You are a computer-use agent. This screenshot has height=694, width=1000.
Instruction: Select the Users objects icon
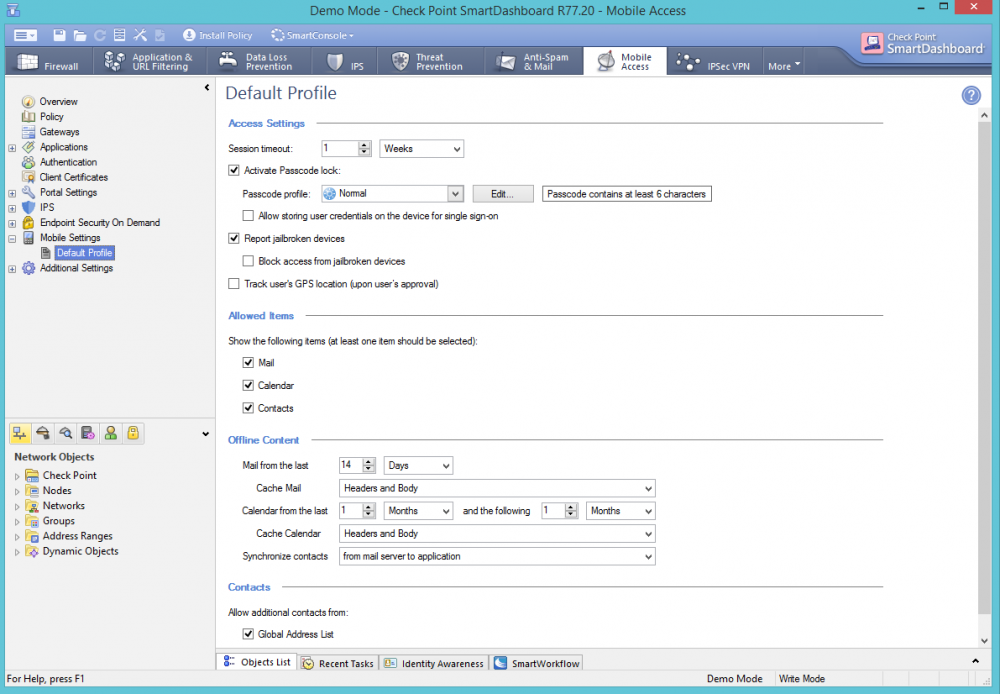(110, 434)
